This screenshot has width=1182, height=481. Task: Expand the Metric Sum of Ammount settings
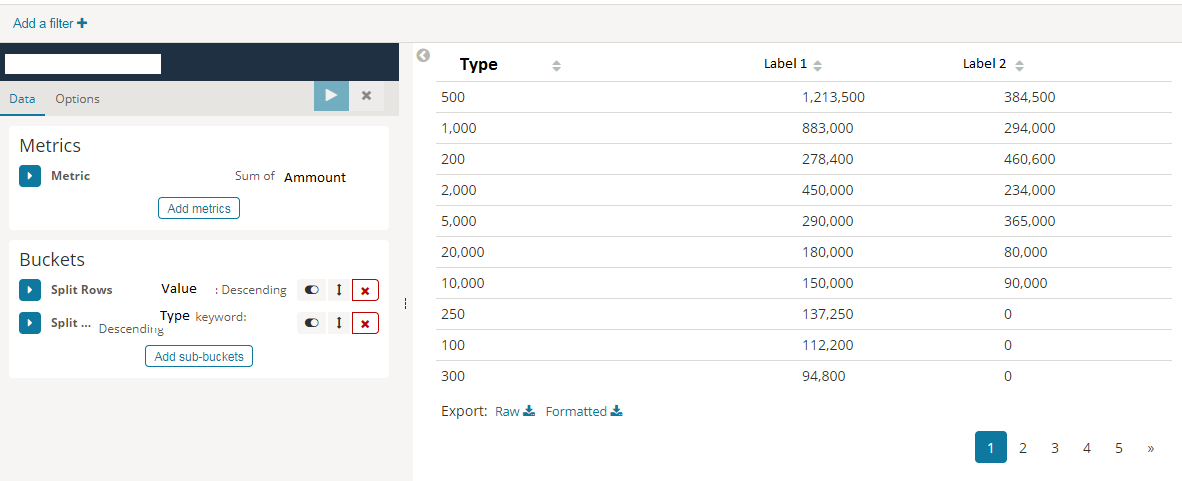pos(30,176)
